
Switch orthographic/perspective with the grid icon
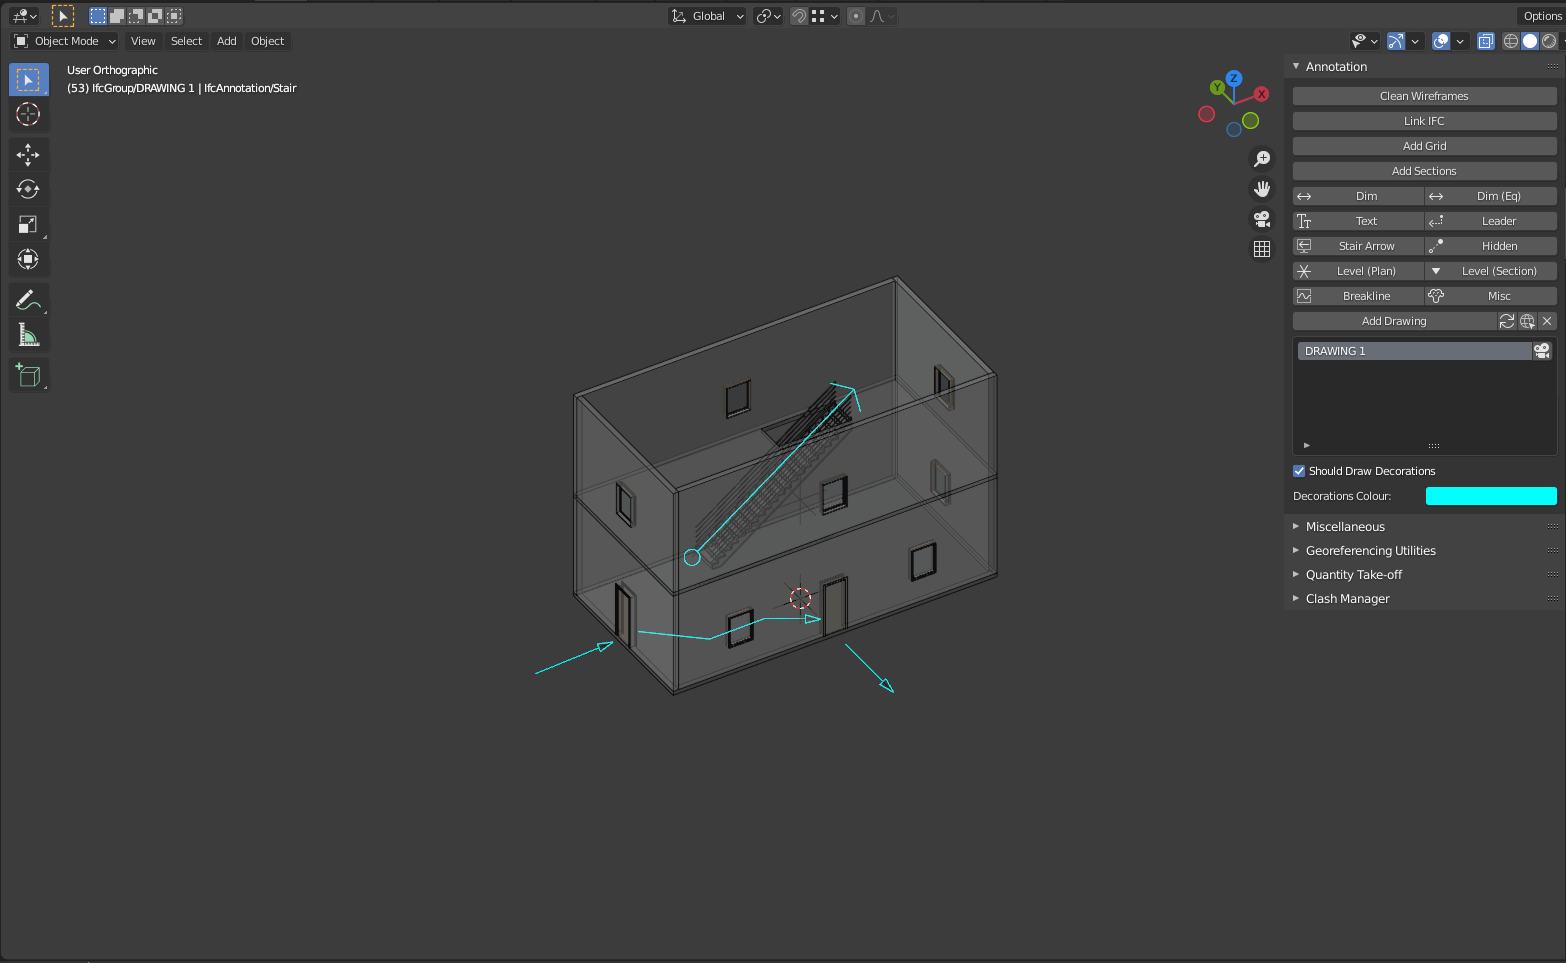[1262, 249]
